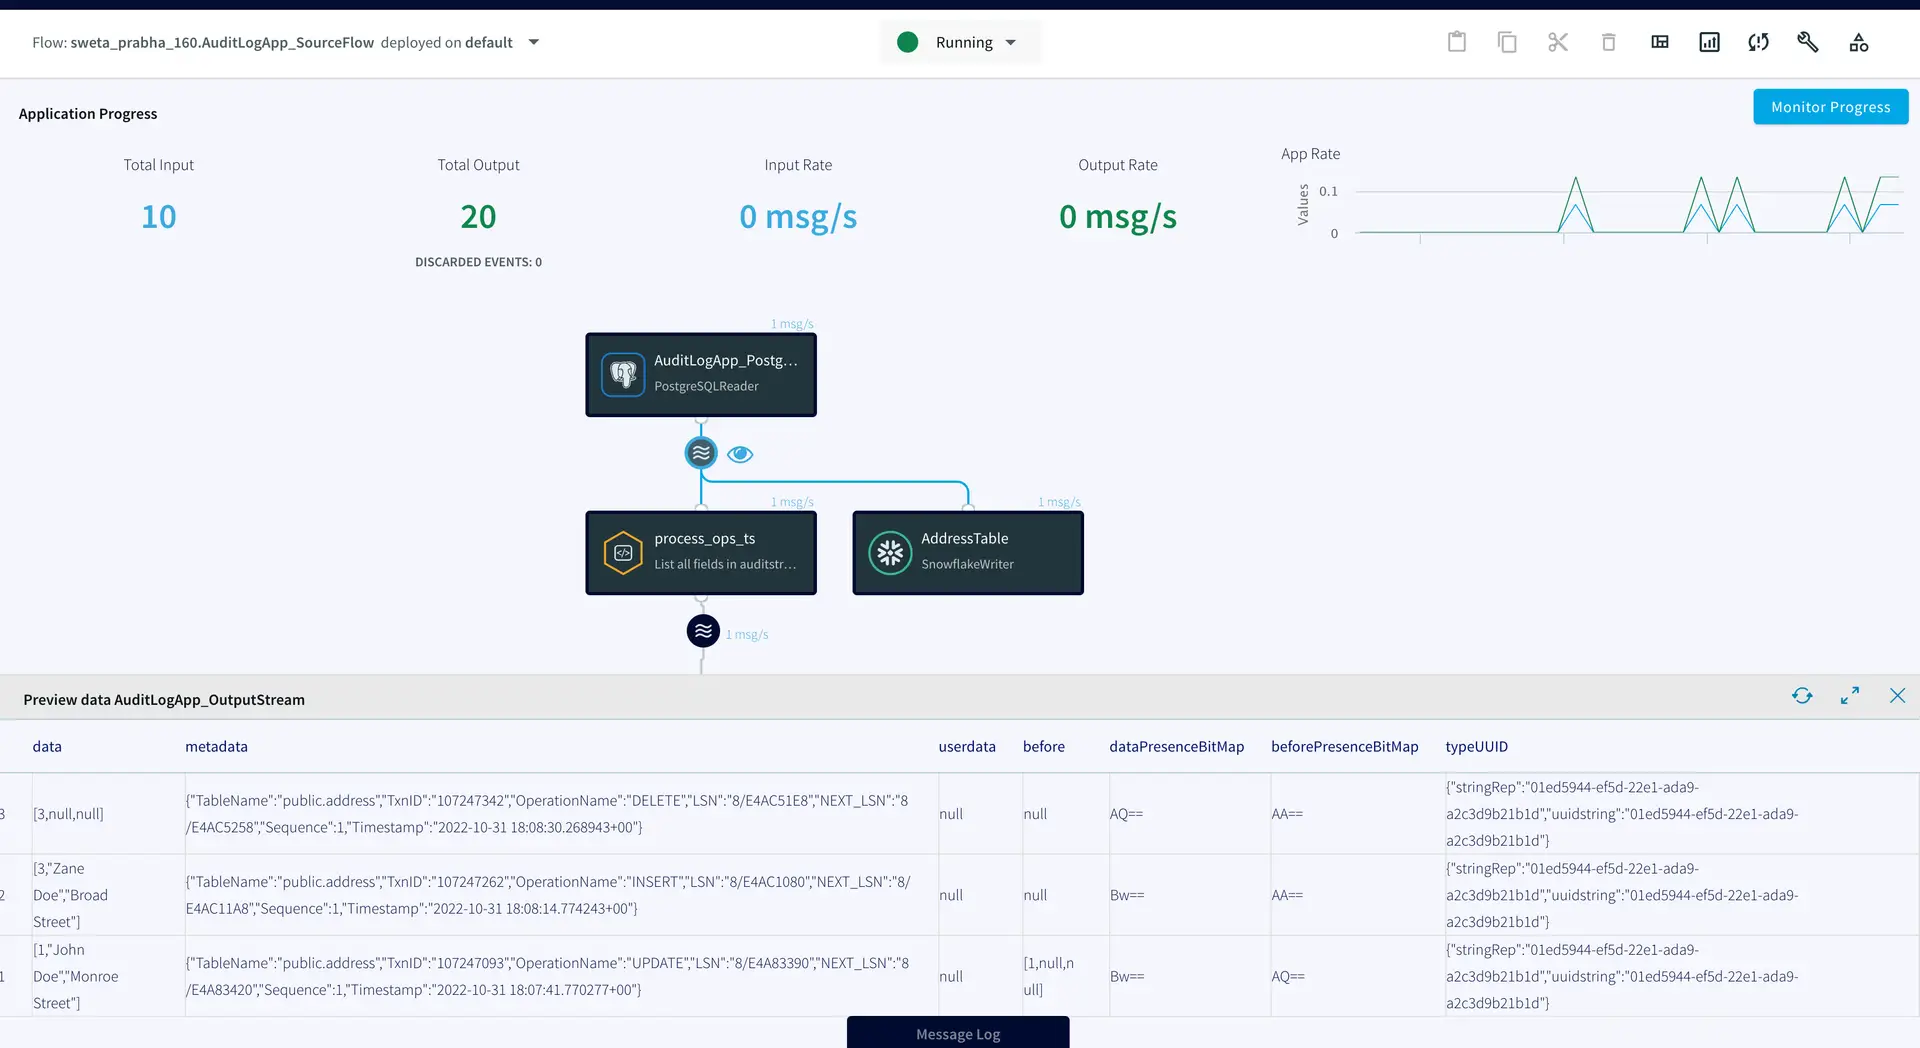Click the metadata column header
Viewport: 1920px width, 1048px height.
[216, 747]
